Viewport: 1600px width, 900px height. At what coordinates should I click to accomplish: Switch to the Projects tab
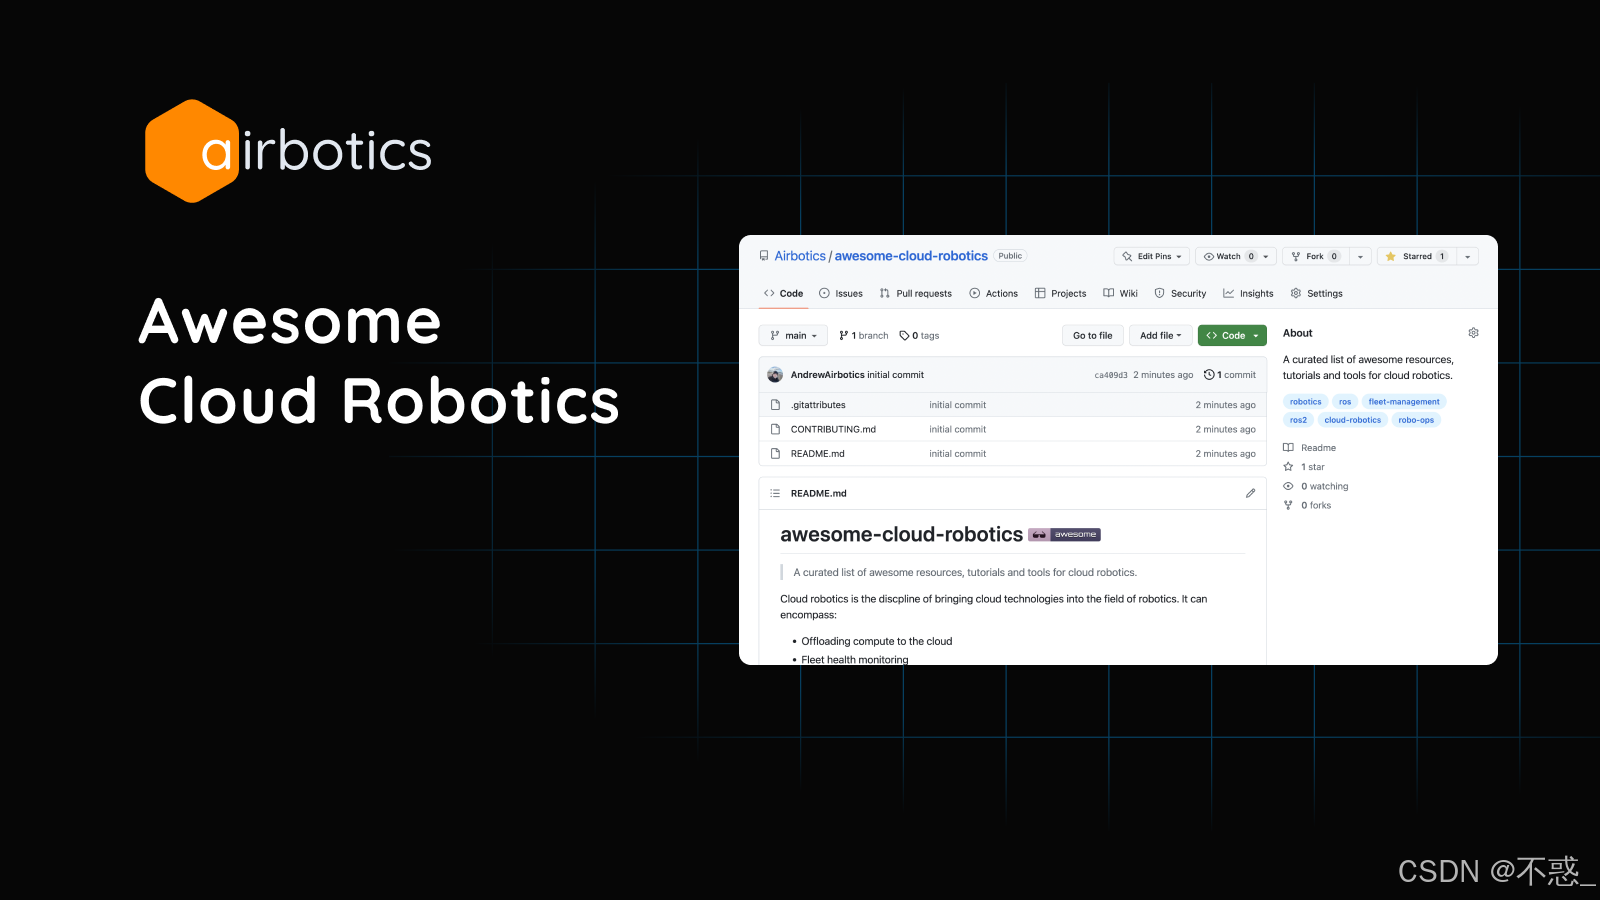[1060, 293]
